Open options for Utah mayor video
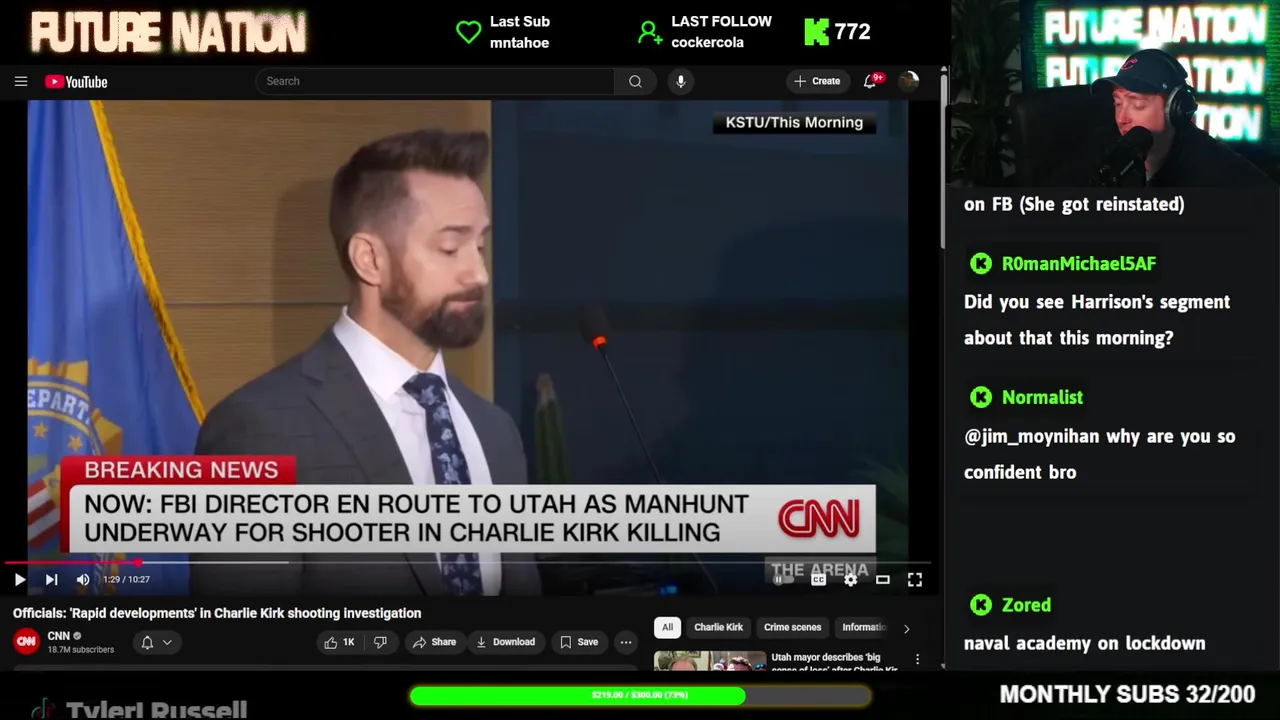 [x=917, y=660]
